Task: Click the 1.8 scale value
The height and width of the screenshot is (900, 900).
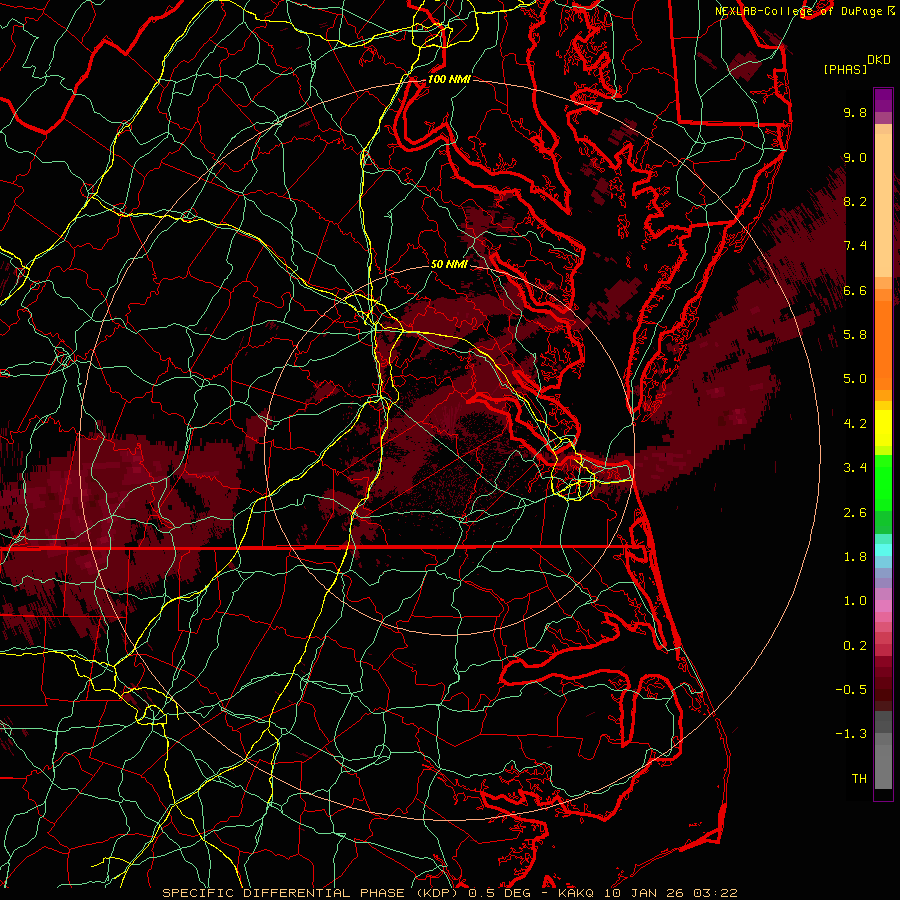Action: (x=855, y=557)
